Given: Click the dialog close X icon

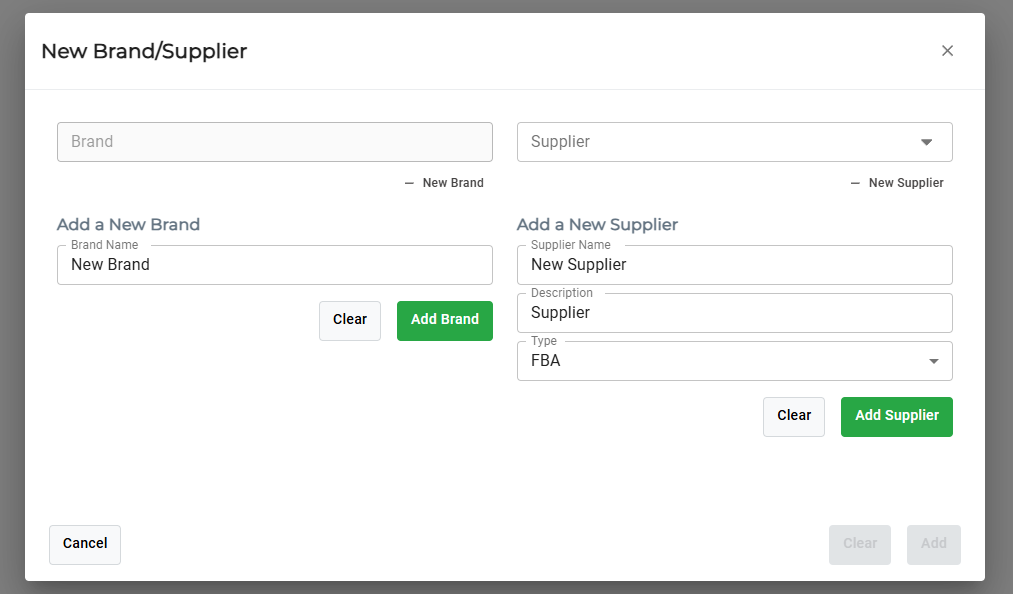Looking at the screenshot, I should click(x=947, y=50).
